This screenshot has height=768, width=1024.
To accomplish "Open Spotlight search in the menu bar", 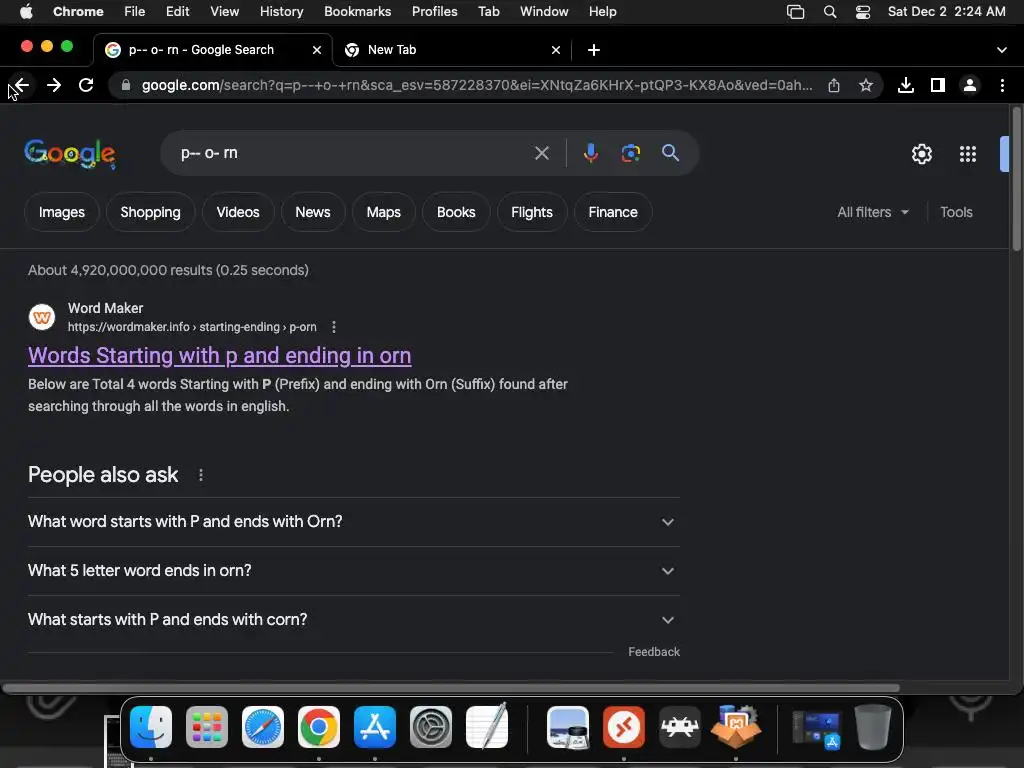I will click(x=830, y=12).
